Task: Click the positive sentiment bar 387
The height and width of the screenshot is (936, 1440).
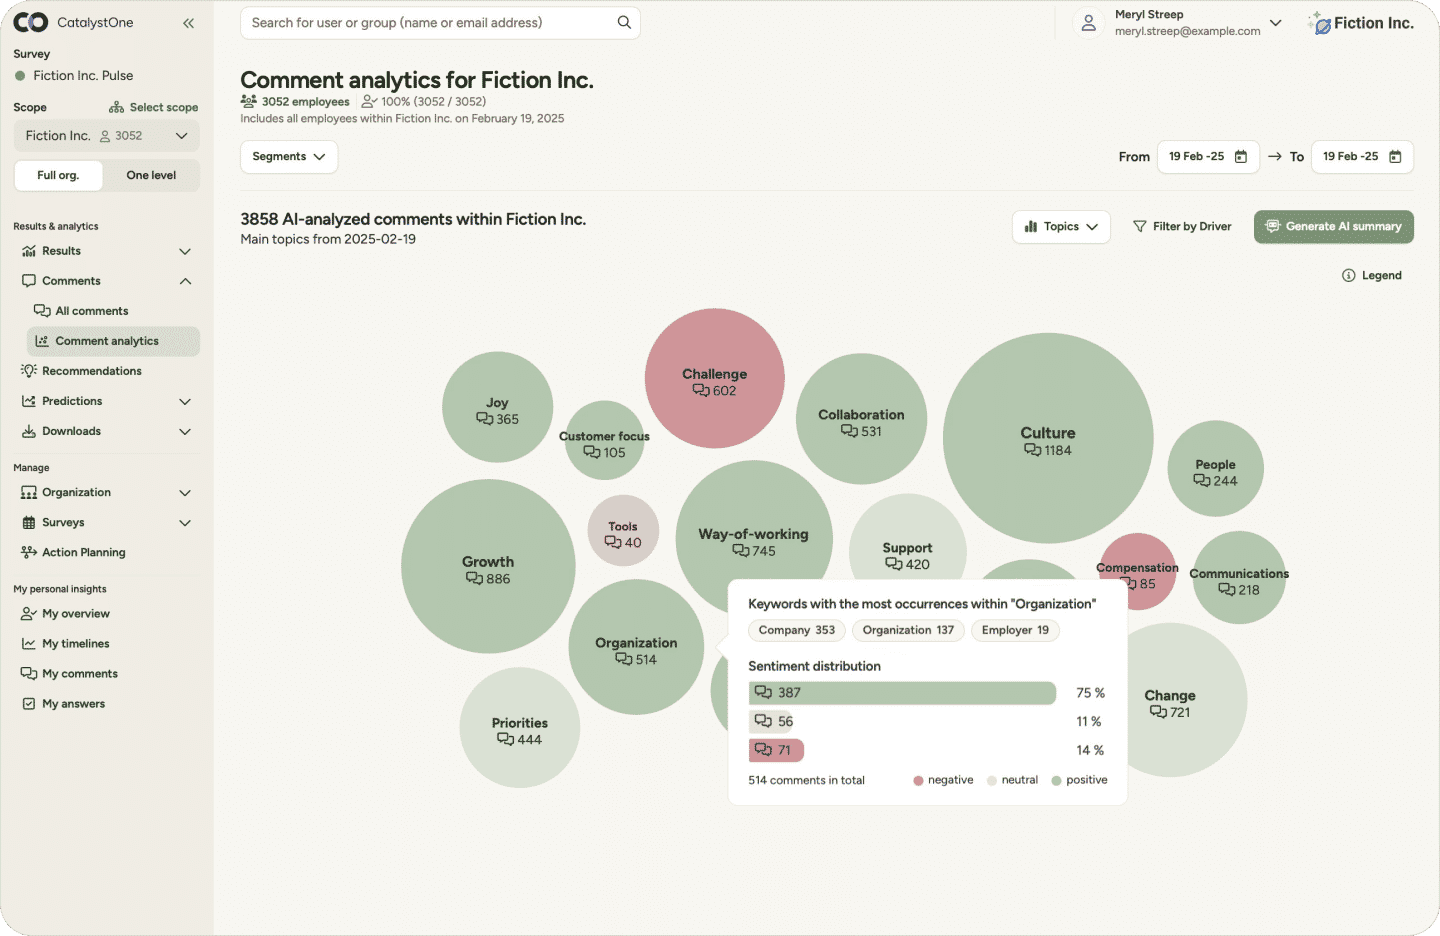Action: [902, 693]
